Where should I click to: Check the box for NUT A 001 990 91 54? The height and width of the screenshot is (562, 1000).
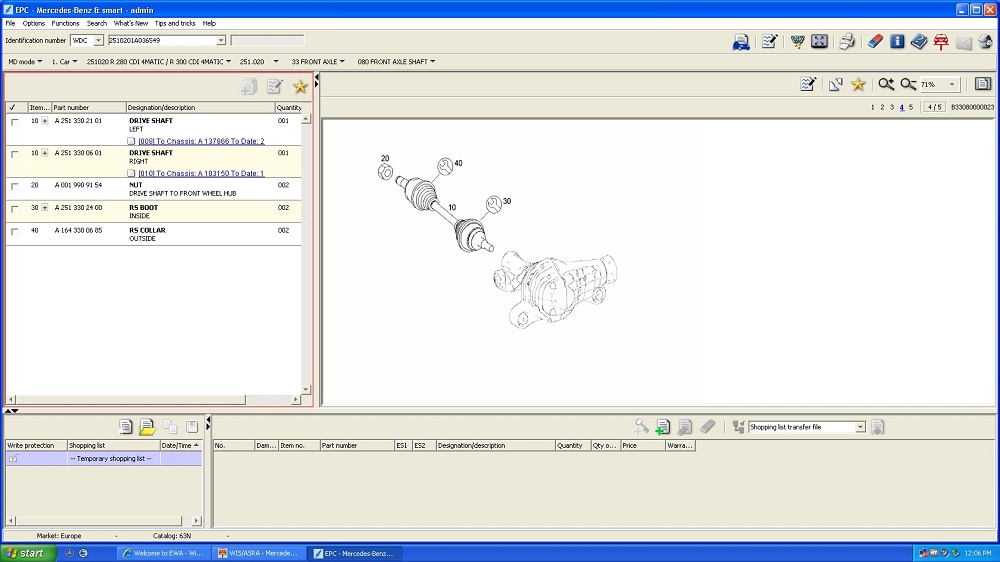pyautogui.click(x=15, y=186)
